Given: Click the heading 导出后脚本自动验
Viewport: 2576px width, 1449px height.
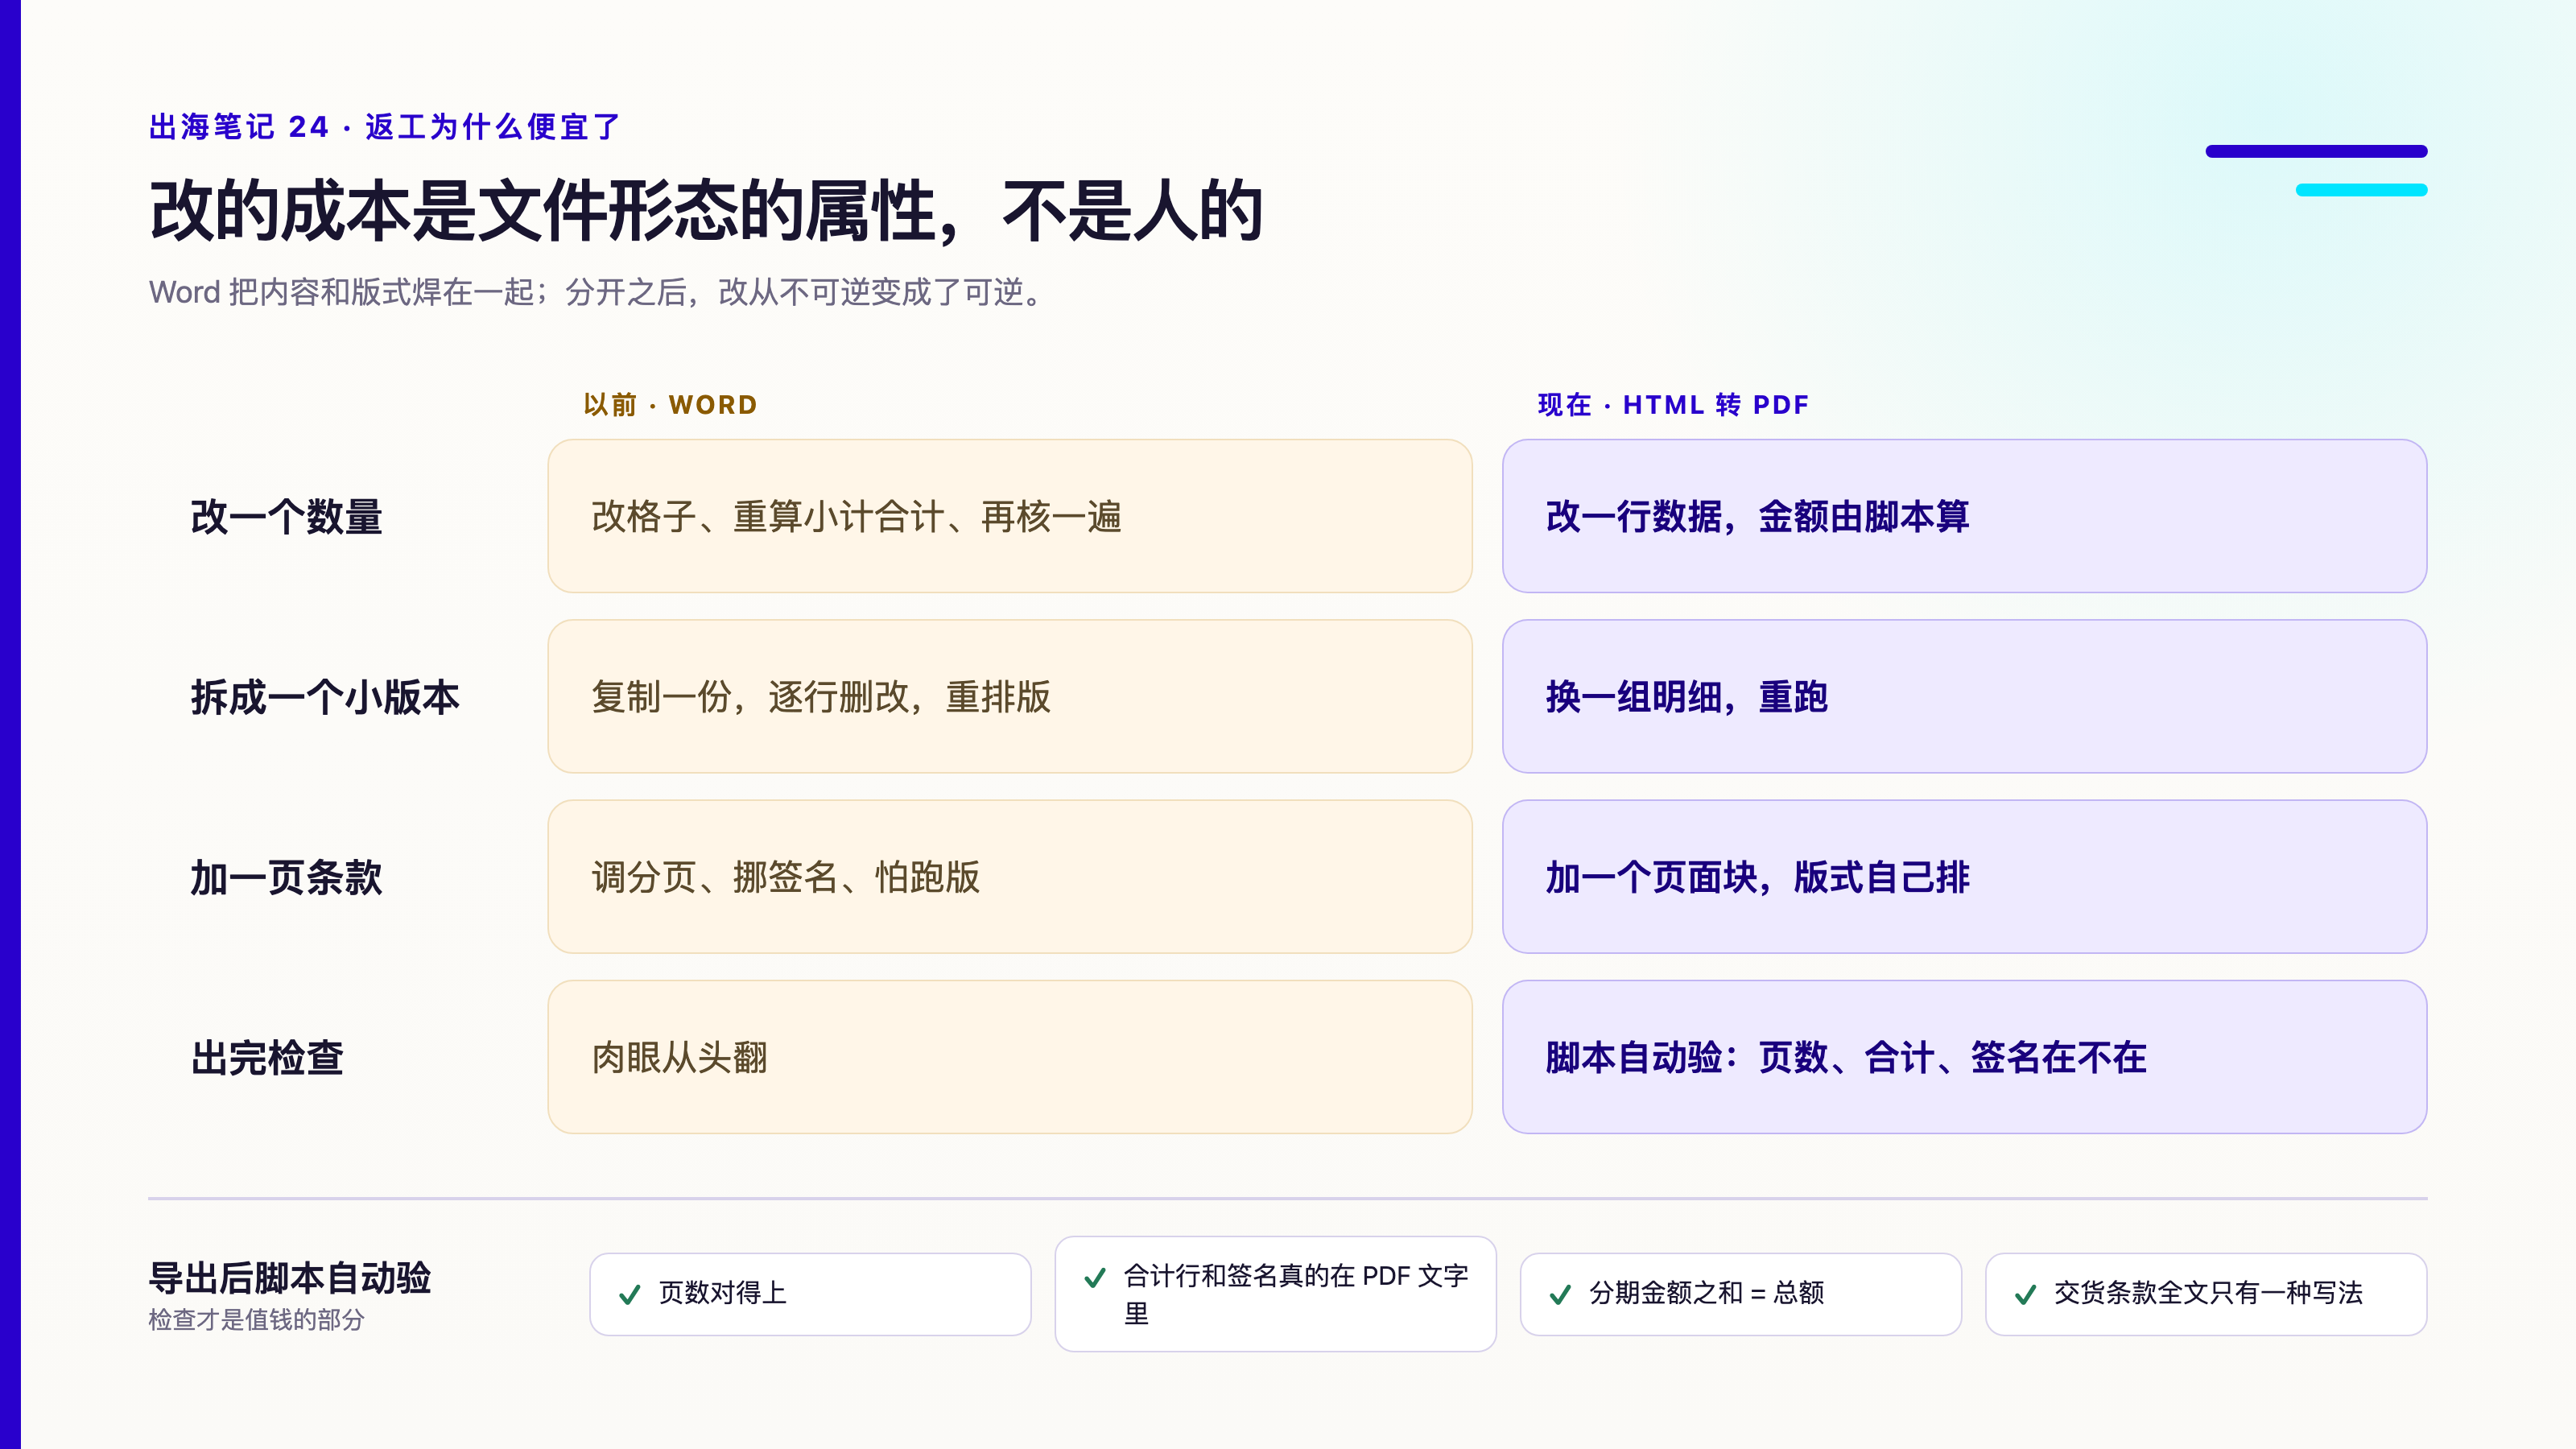Looking at the screenshot, I should coord(290,1278).
